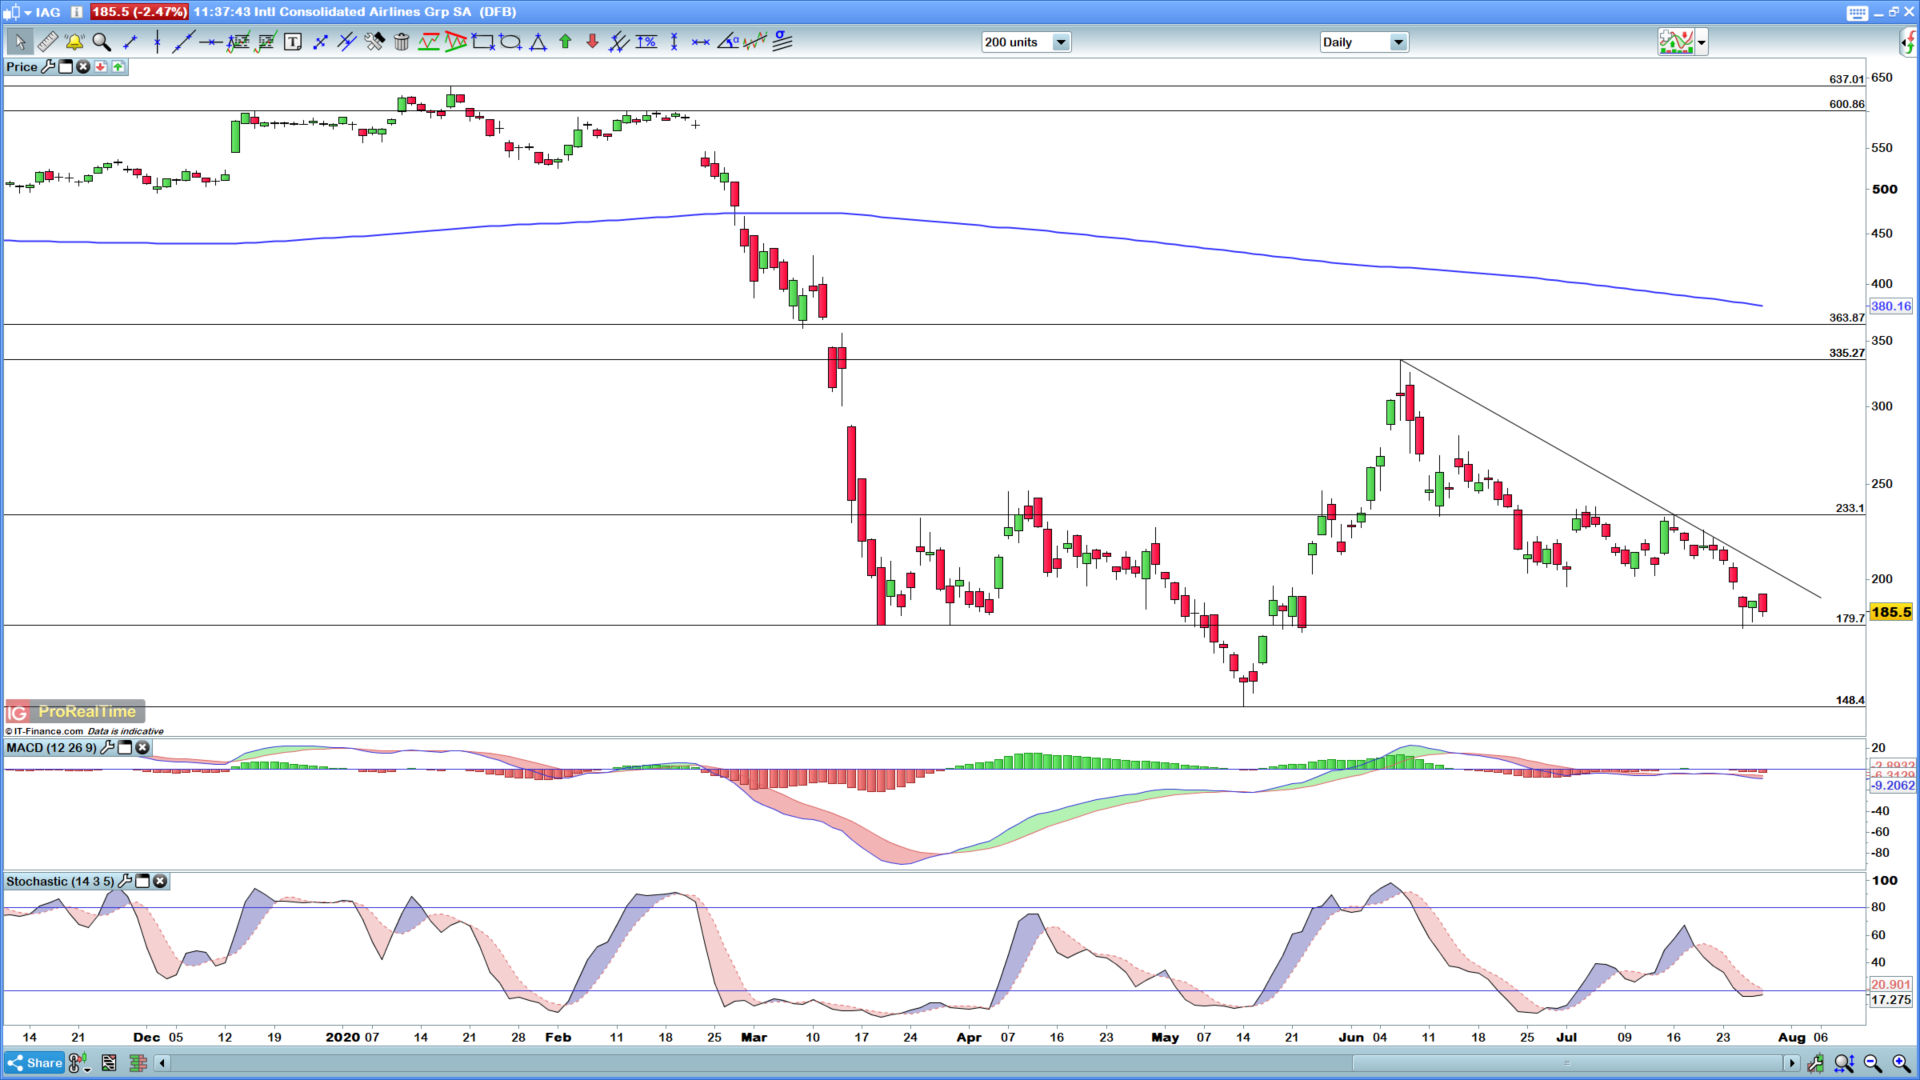Select the standard deviation channel tool
This screenshot has height=1080, width=1920.
[x=783, y=42]
